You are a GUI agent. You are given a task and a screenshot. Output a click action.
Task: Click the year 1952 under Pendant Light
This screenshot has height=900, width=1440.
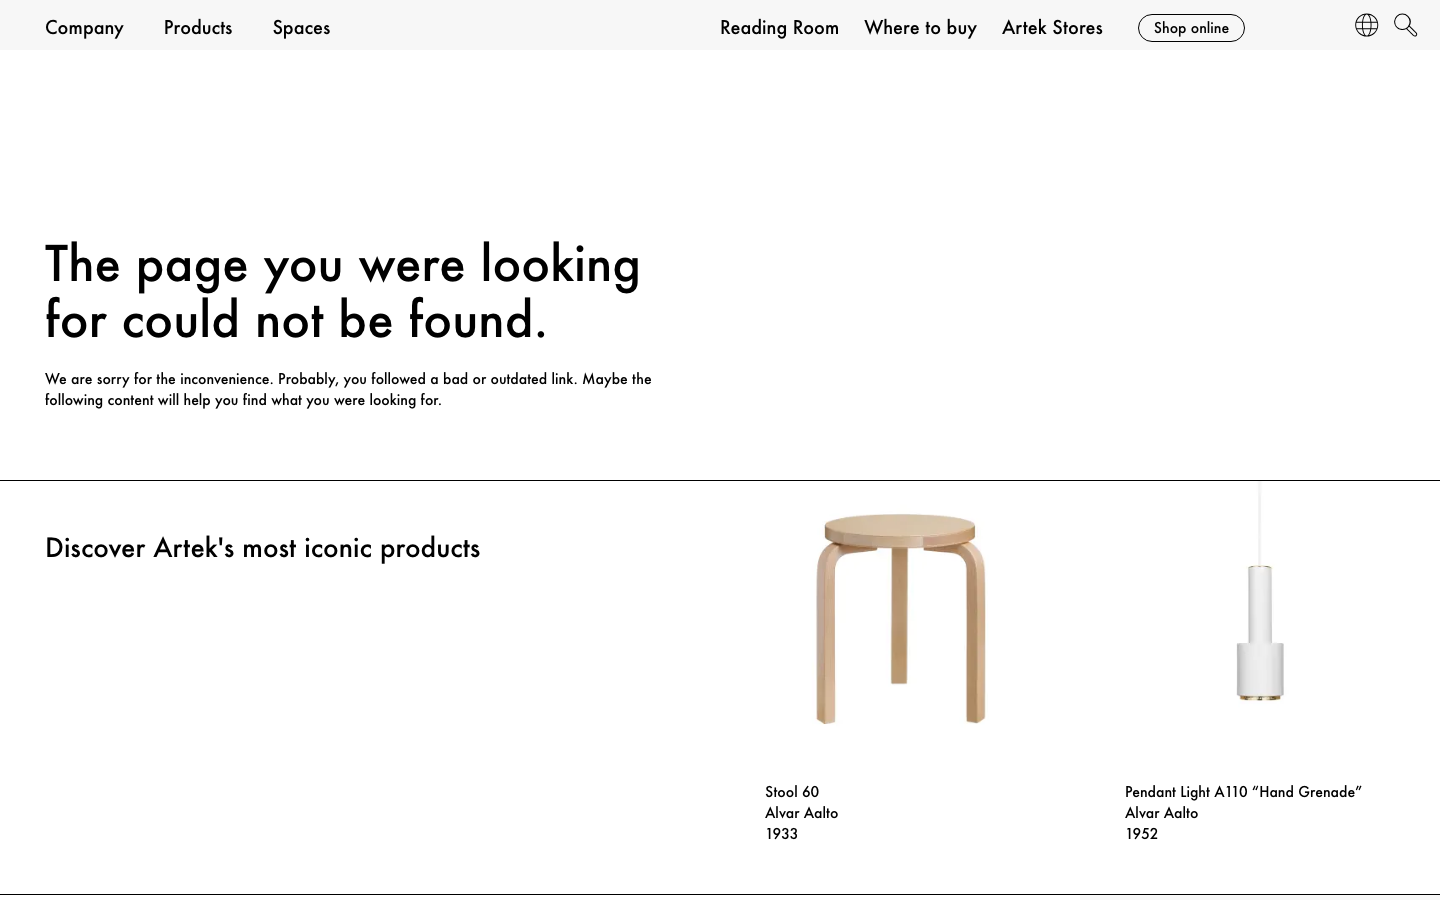click(x=1141, y=834)
